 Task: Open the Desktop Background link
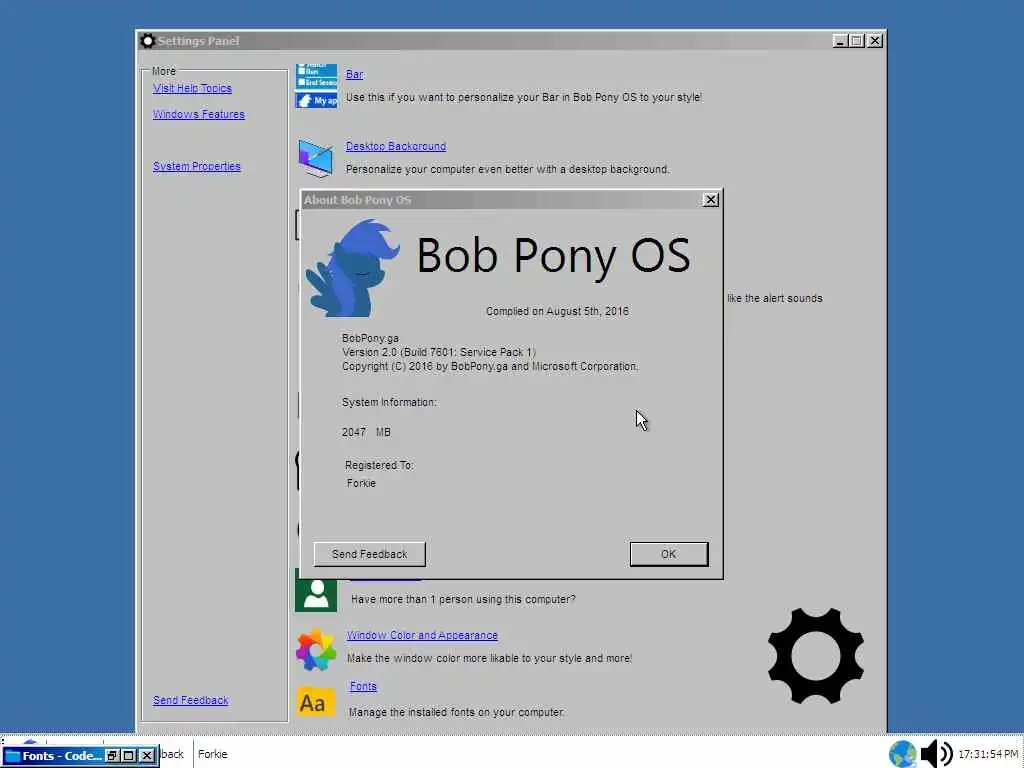click(x=396, y=146)
